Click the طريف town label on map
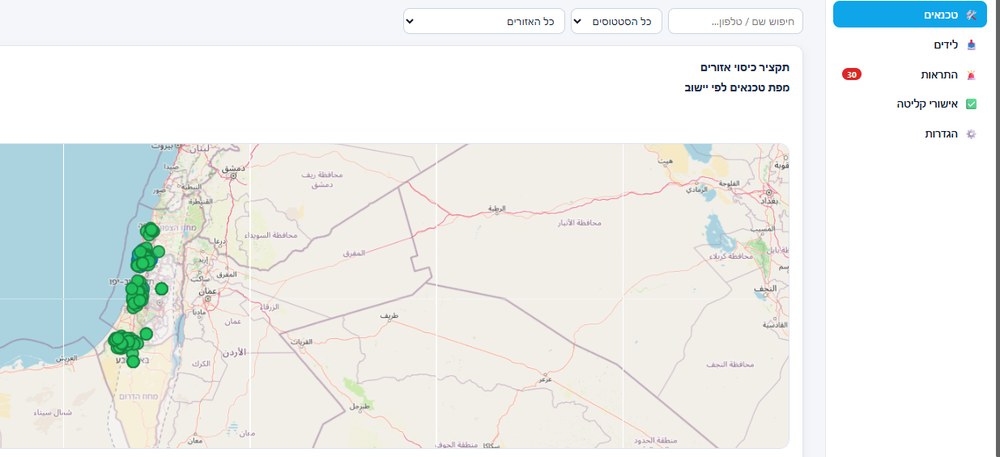 389,316
